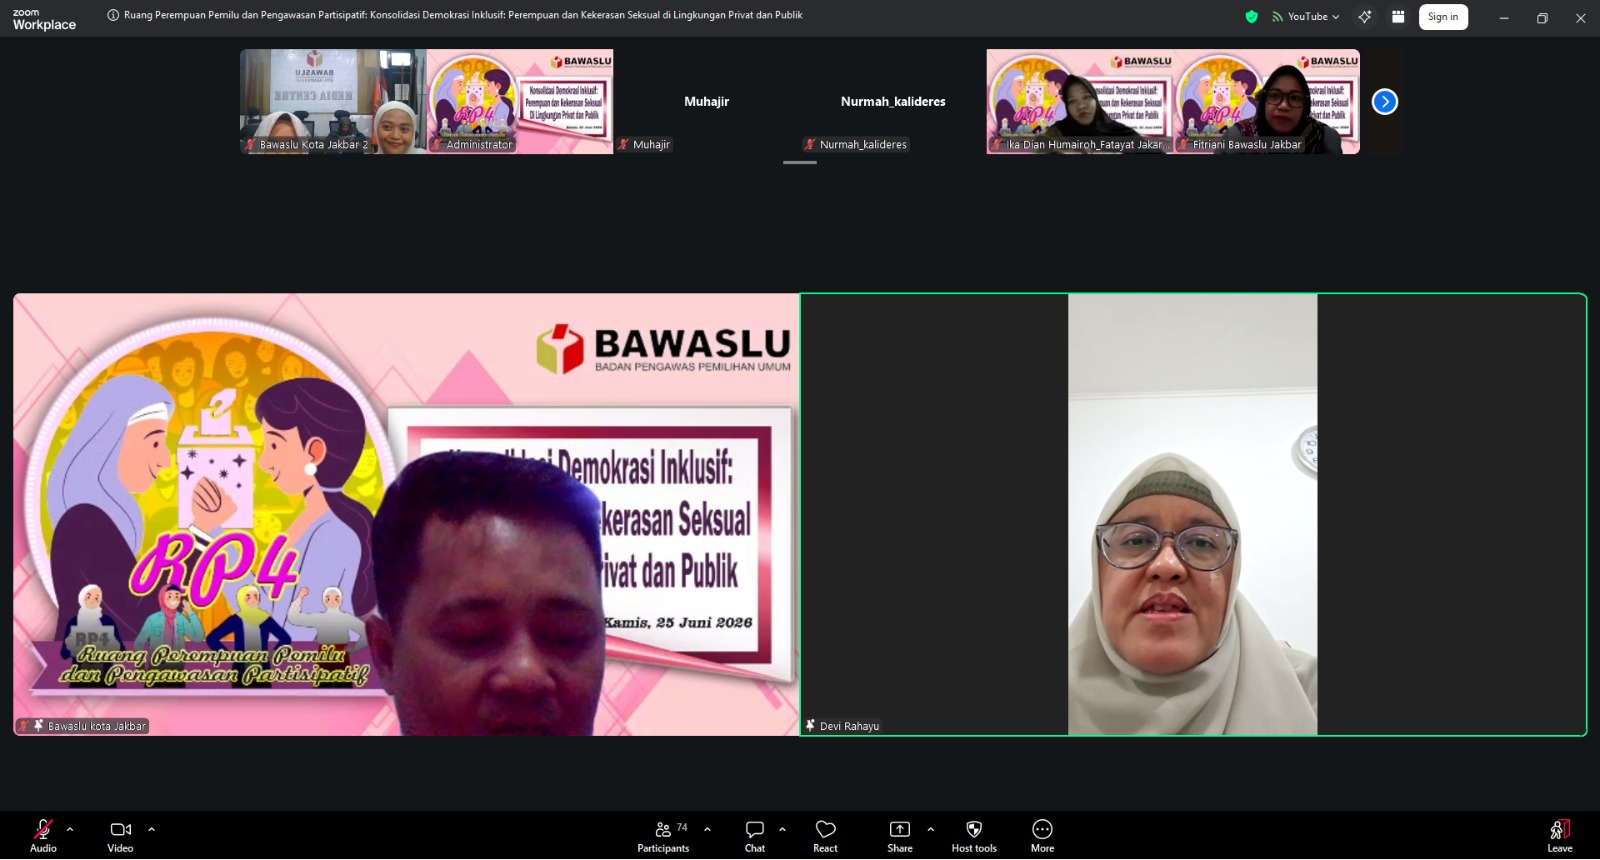Viewport: 1600px width, 860px height.
Task: Select Fitriani Bawaslu Jakbar video thumbnail
Action: point(1267,101)
